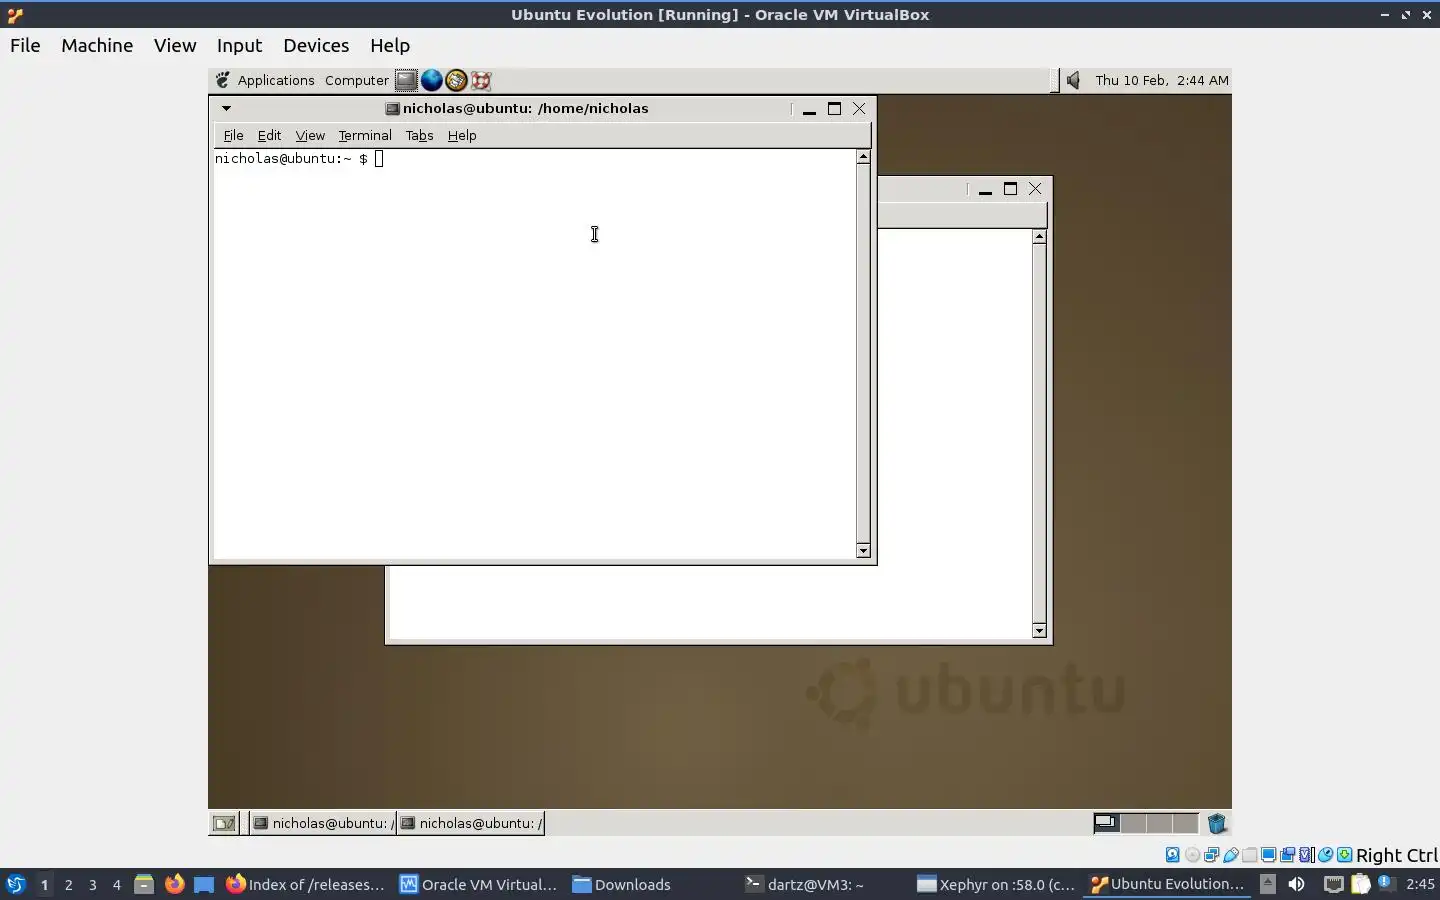Expand the host tray hidden icons arrow

pos(1267,884)
